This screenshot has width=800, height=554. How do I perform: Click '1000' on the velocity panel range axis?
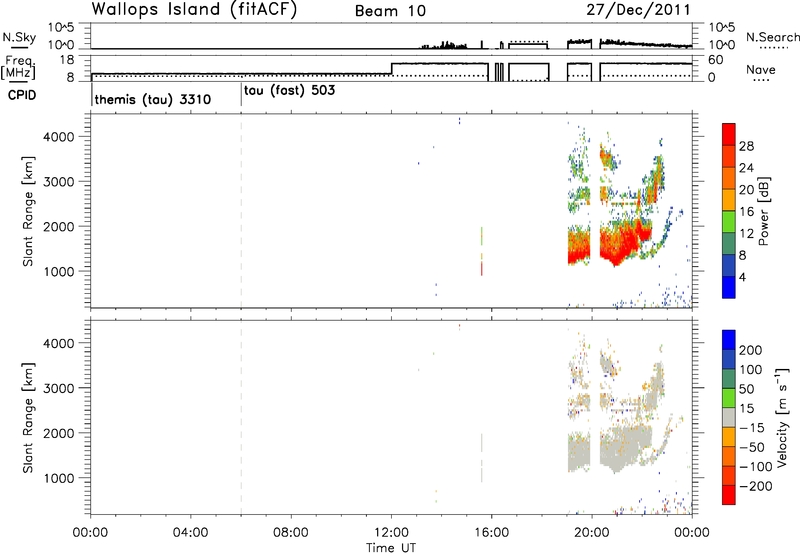pyautogui.click(x=59, y=478)
